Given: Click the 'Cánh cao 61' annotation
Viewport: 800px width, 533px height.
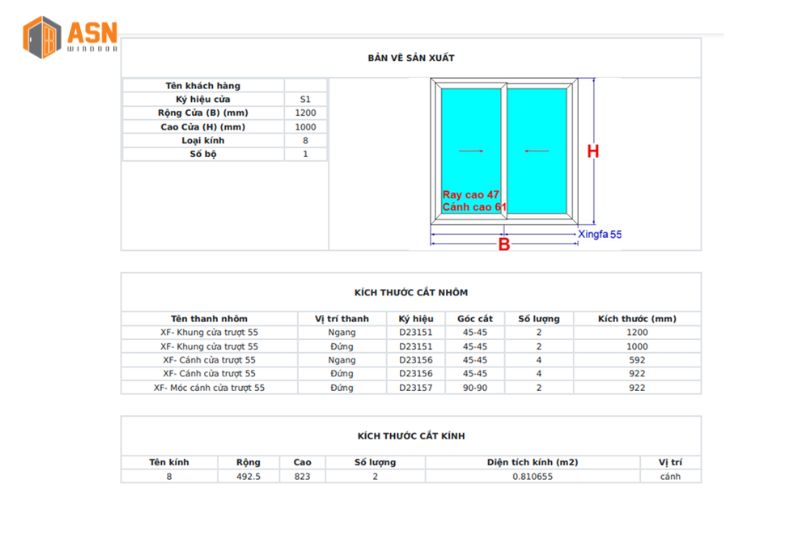Looking at the screenshot, I should tap(474, 207).
